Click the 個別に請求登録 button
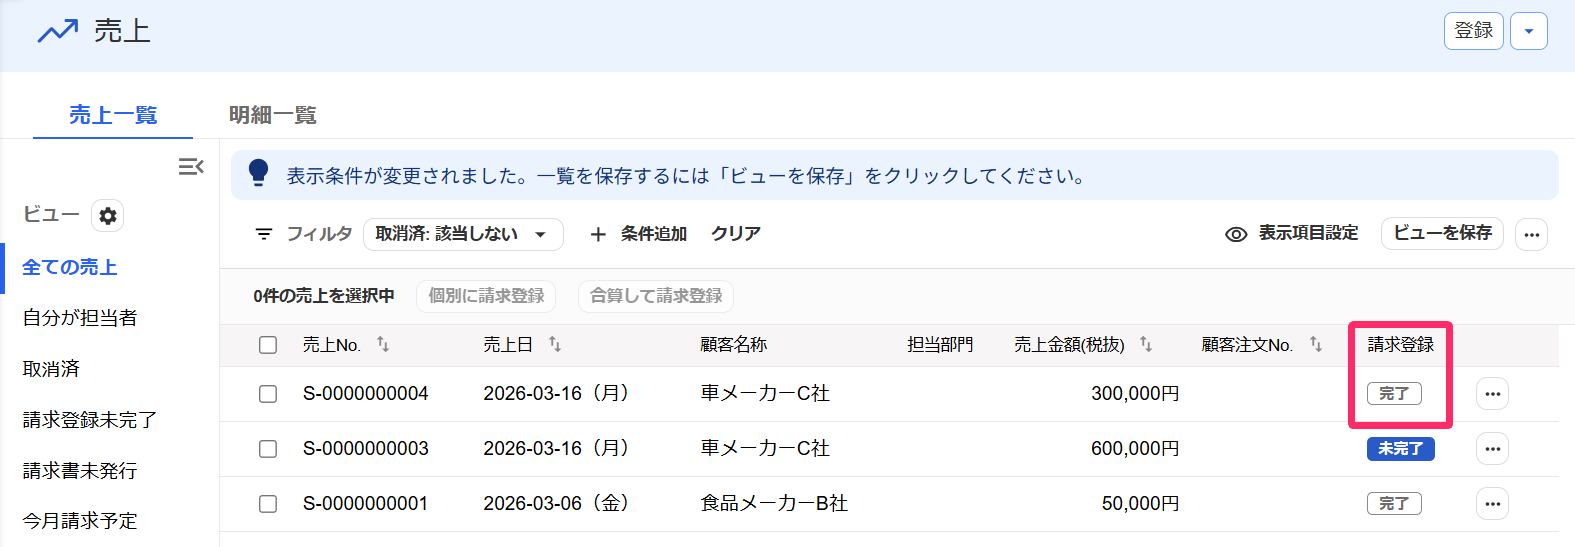Screen dimensions: 1575x547 coord(486,296)
